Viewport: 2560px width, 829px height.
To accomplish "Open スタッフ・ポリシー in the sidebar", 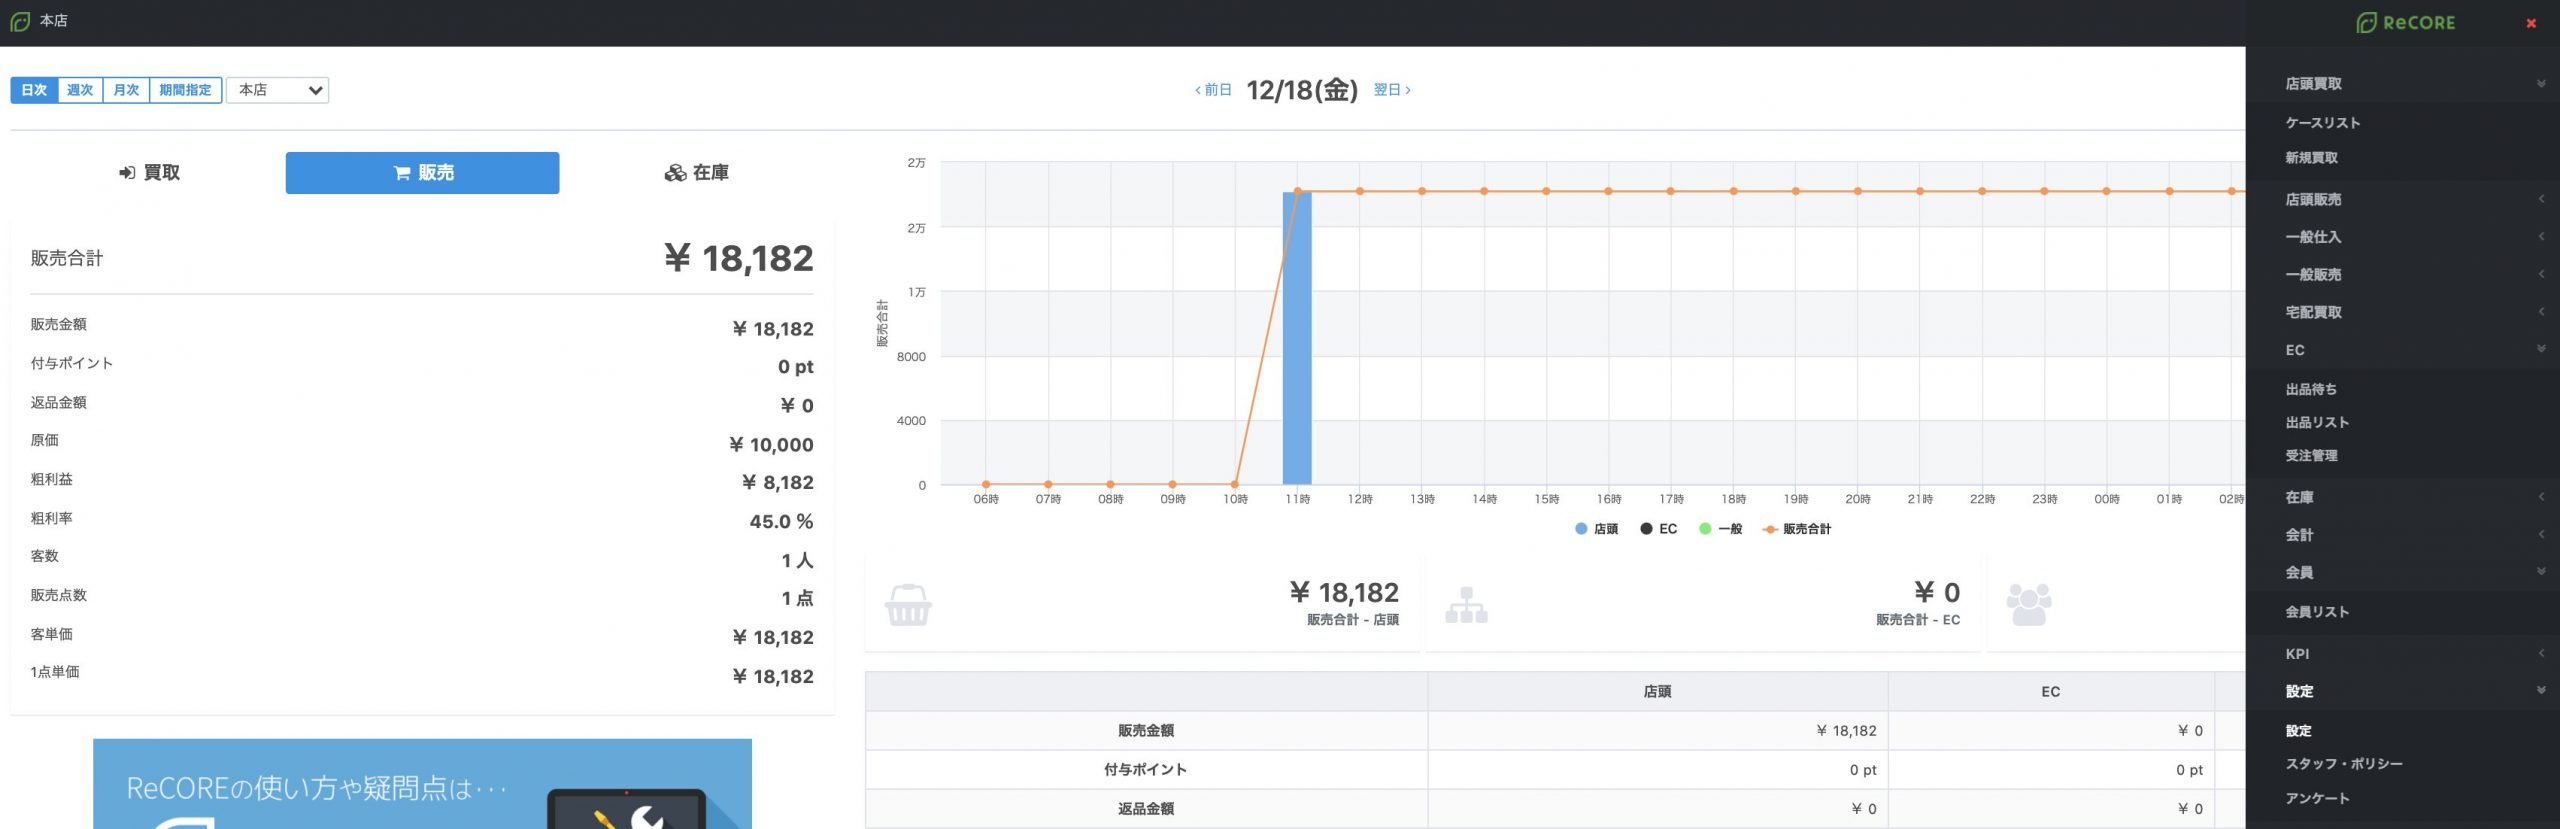I will click(2344, 764).
